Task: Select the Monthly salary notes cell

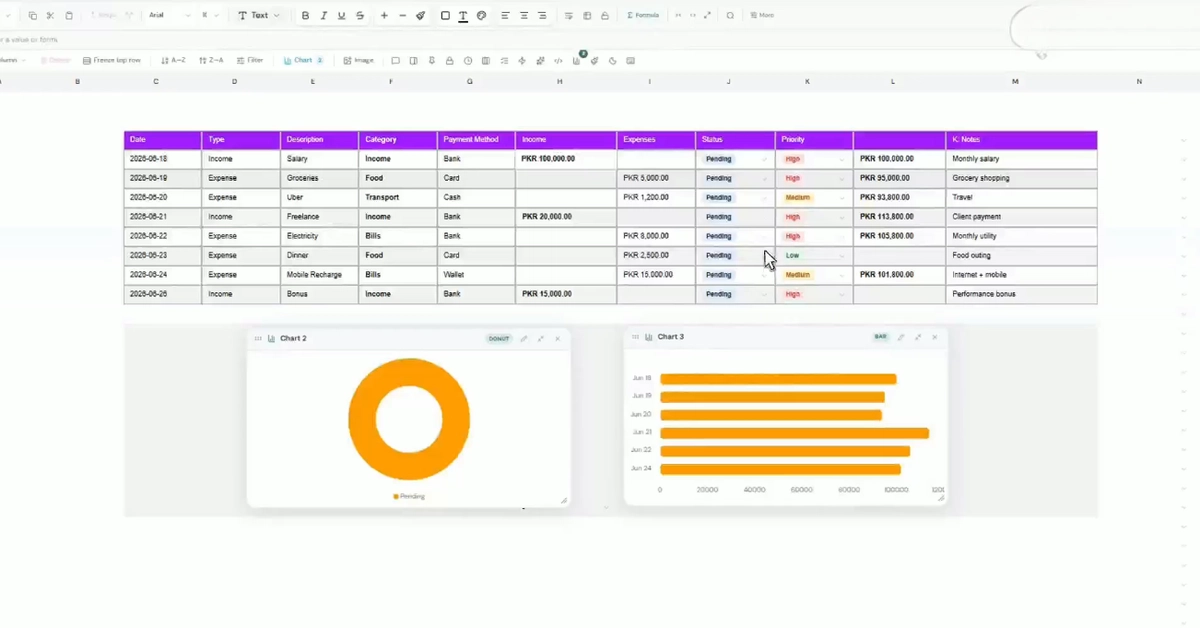Action: 1021,159
